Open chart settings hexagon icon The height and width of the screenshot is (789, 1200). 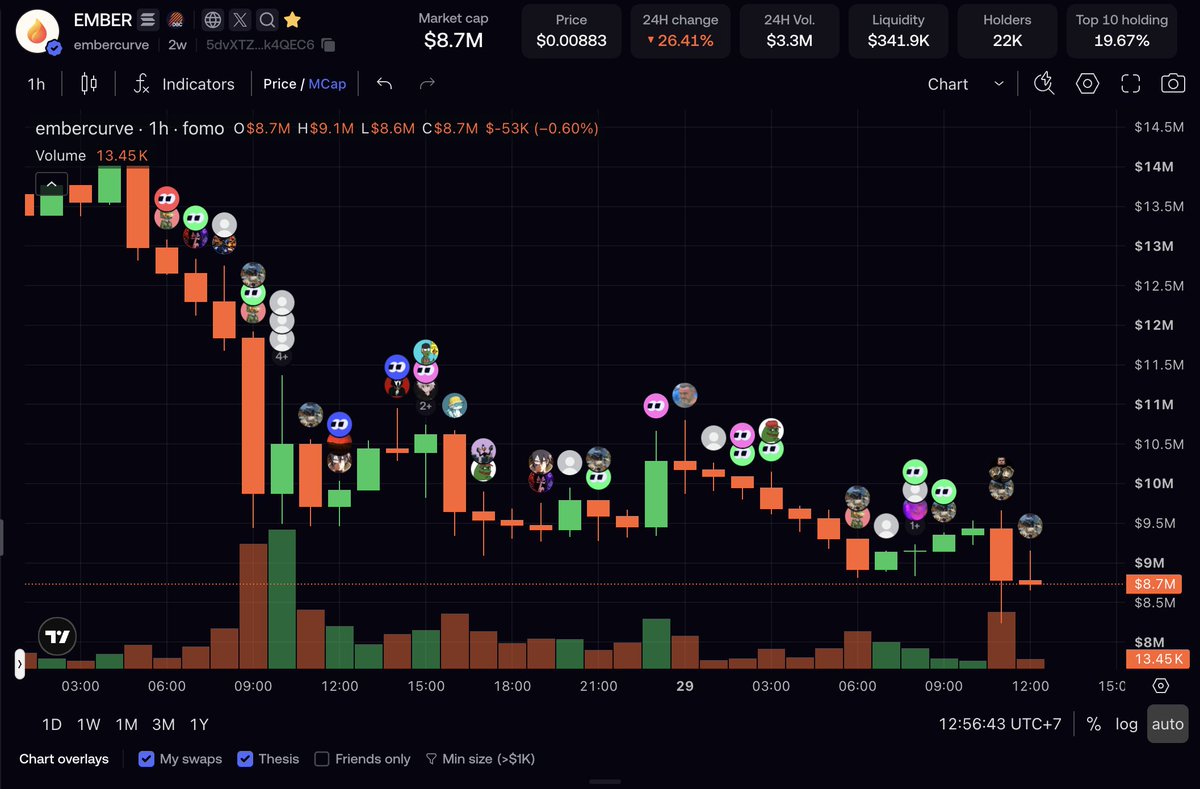(x=1088, y=84)
